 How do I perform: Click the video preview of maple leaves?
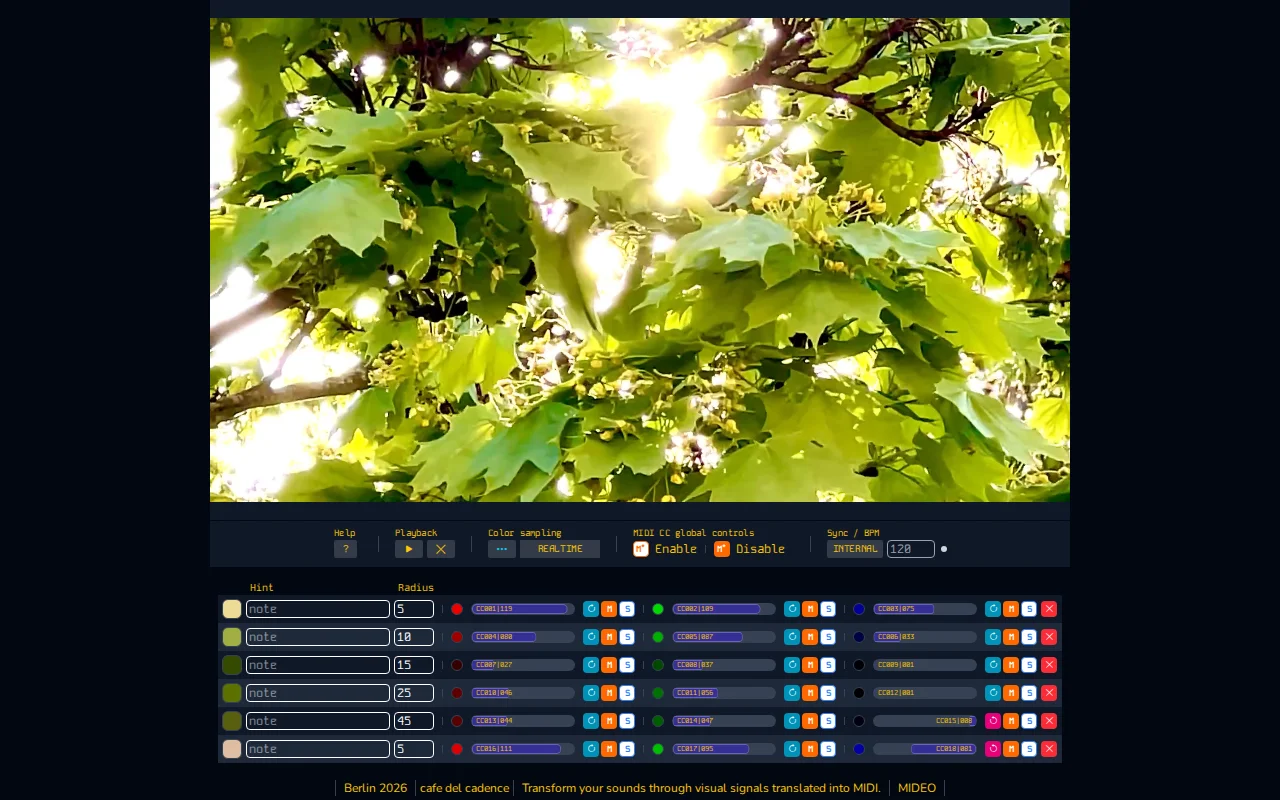click(x=640, y=260)
